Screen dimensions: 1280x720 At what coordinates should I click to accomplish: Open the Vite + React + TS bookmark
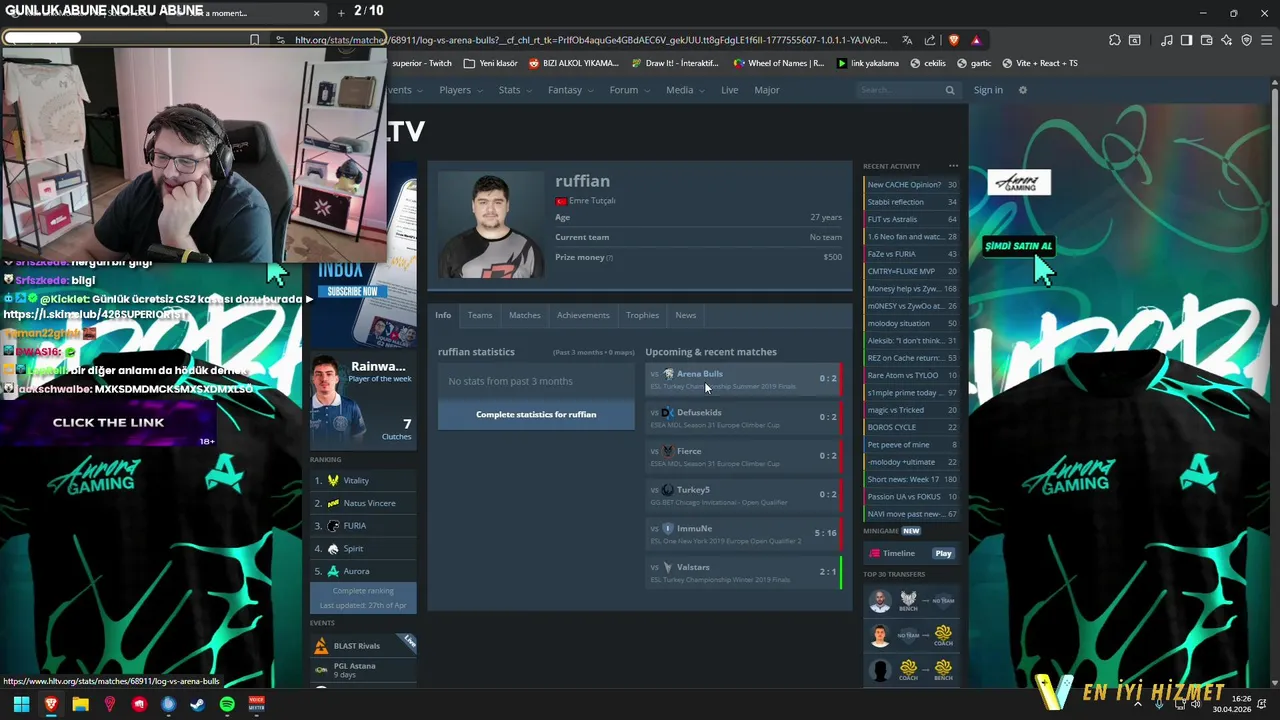point(1040,63)
